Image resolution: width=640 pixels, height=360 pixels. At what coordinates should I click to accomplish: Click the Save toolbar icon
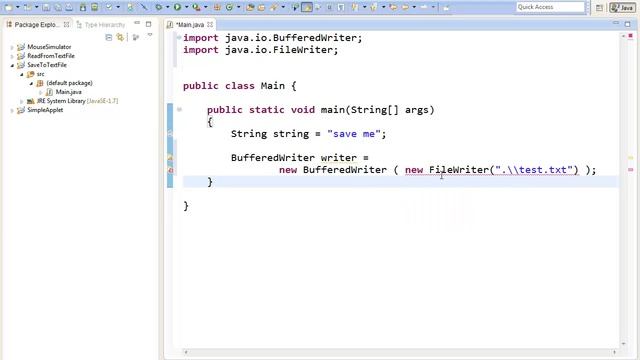(x=46, y=7)
